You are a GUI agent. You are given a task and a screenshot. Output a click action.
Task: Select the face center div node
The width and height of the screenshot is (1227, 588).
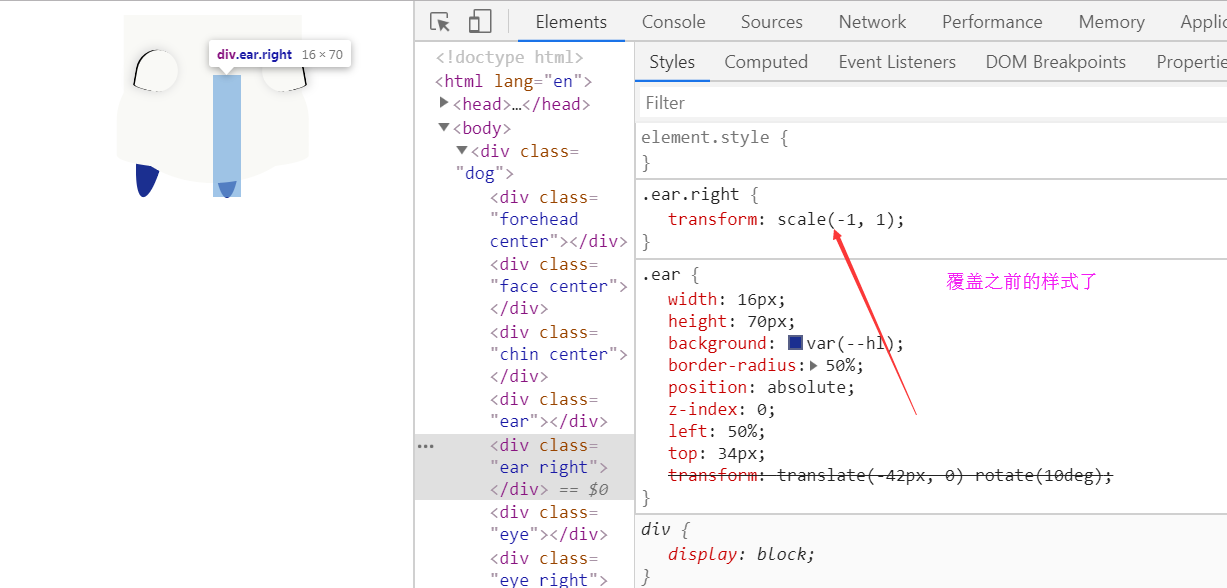tap(559, 286)
